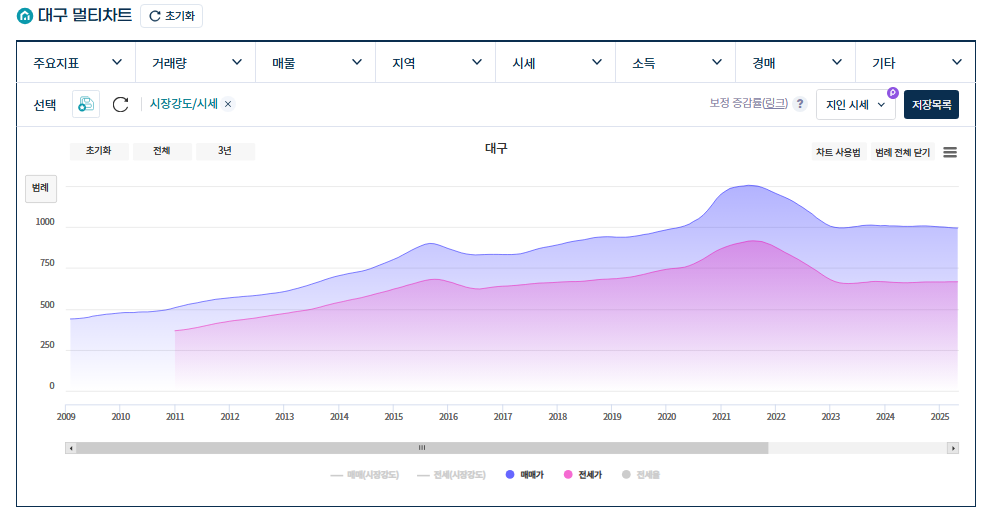Click the home logo icon beside 대구 멀티차트

coord(25,16)
